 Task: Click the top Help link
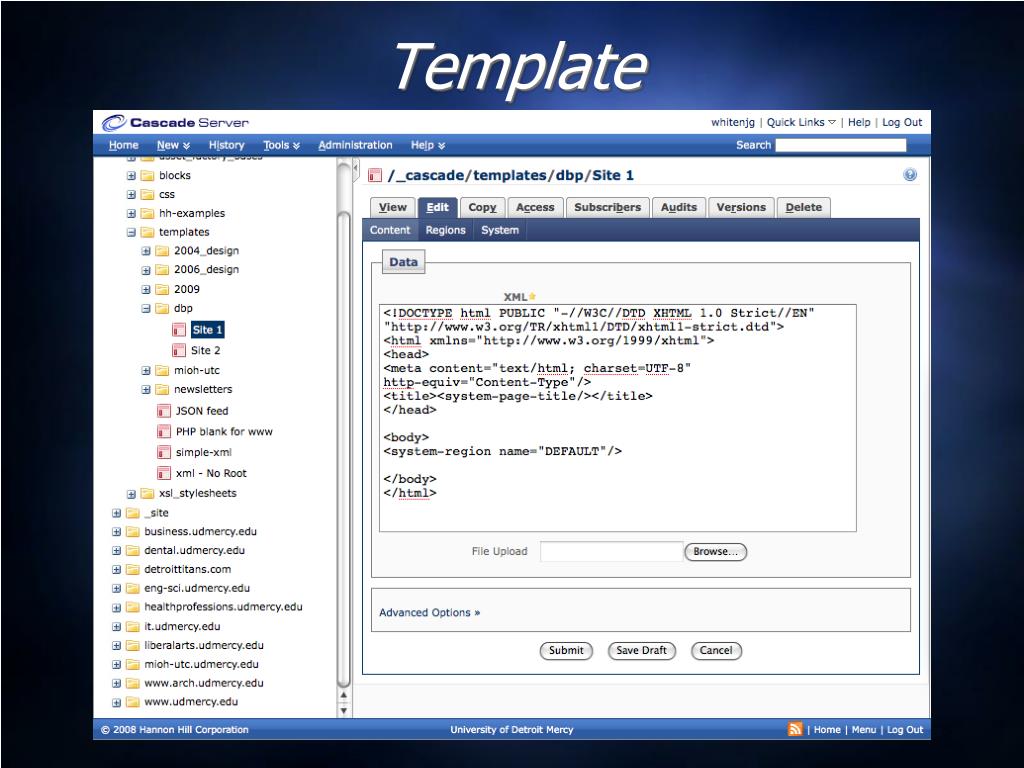pyautogui.click(x=859, y=122)
